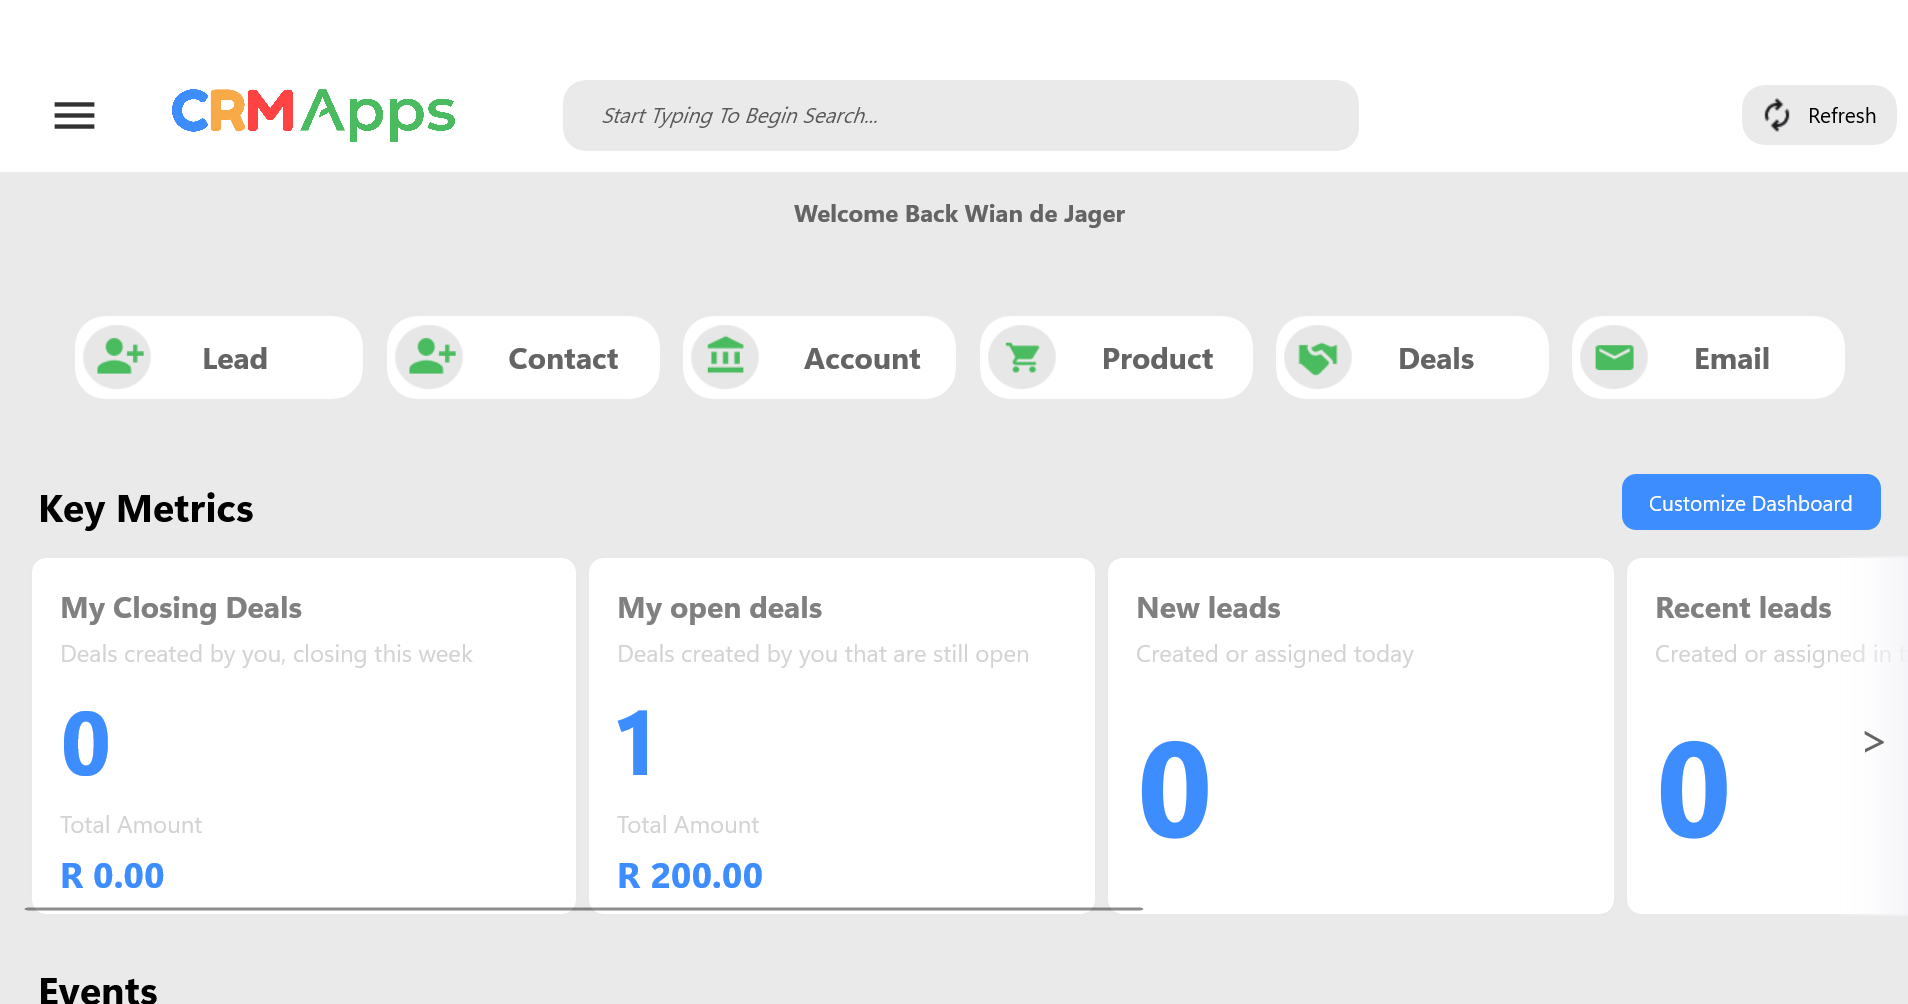This screenshot has height=1004, width=1908.
Task: Expand metrics with the right chevron arrow
Action: (1873, 742)
